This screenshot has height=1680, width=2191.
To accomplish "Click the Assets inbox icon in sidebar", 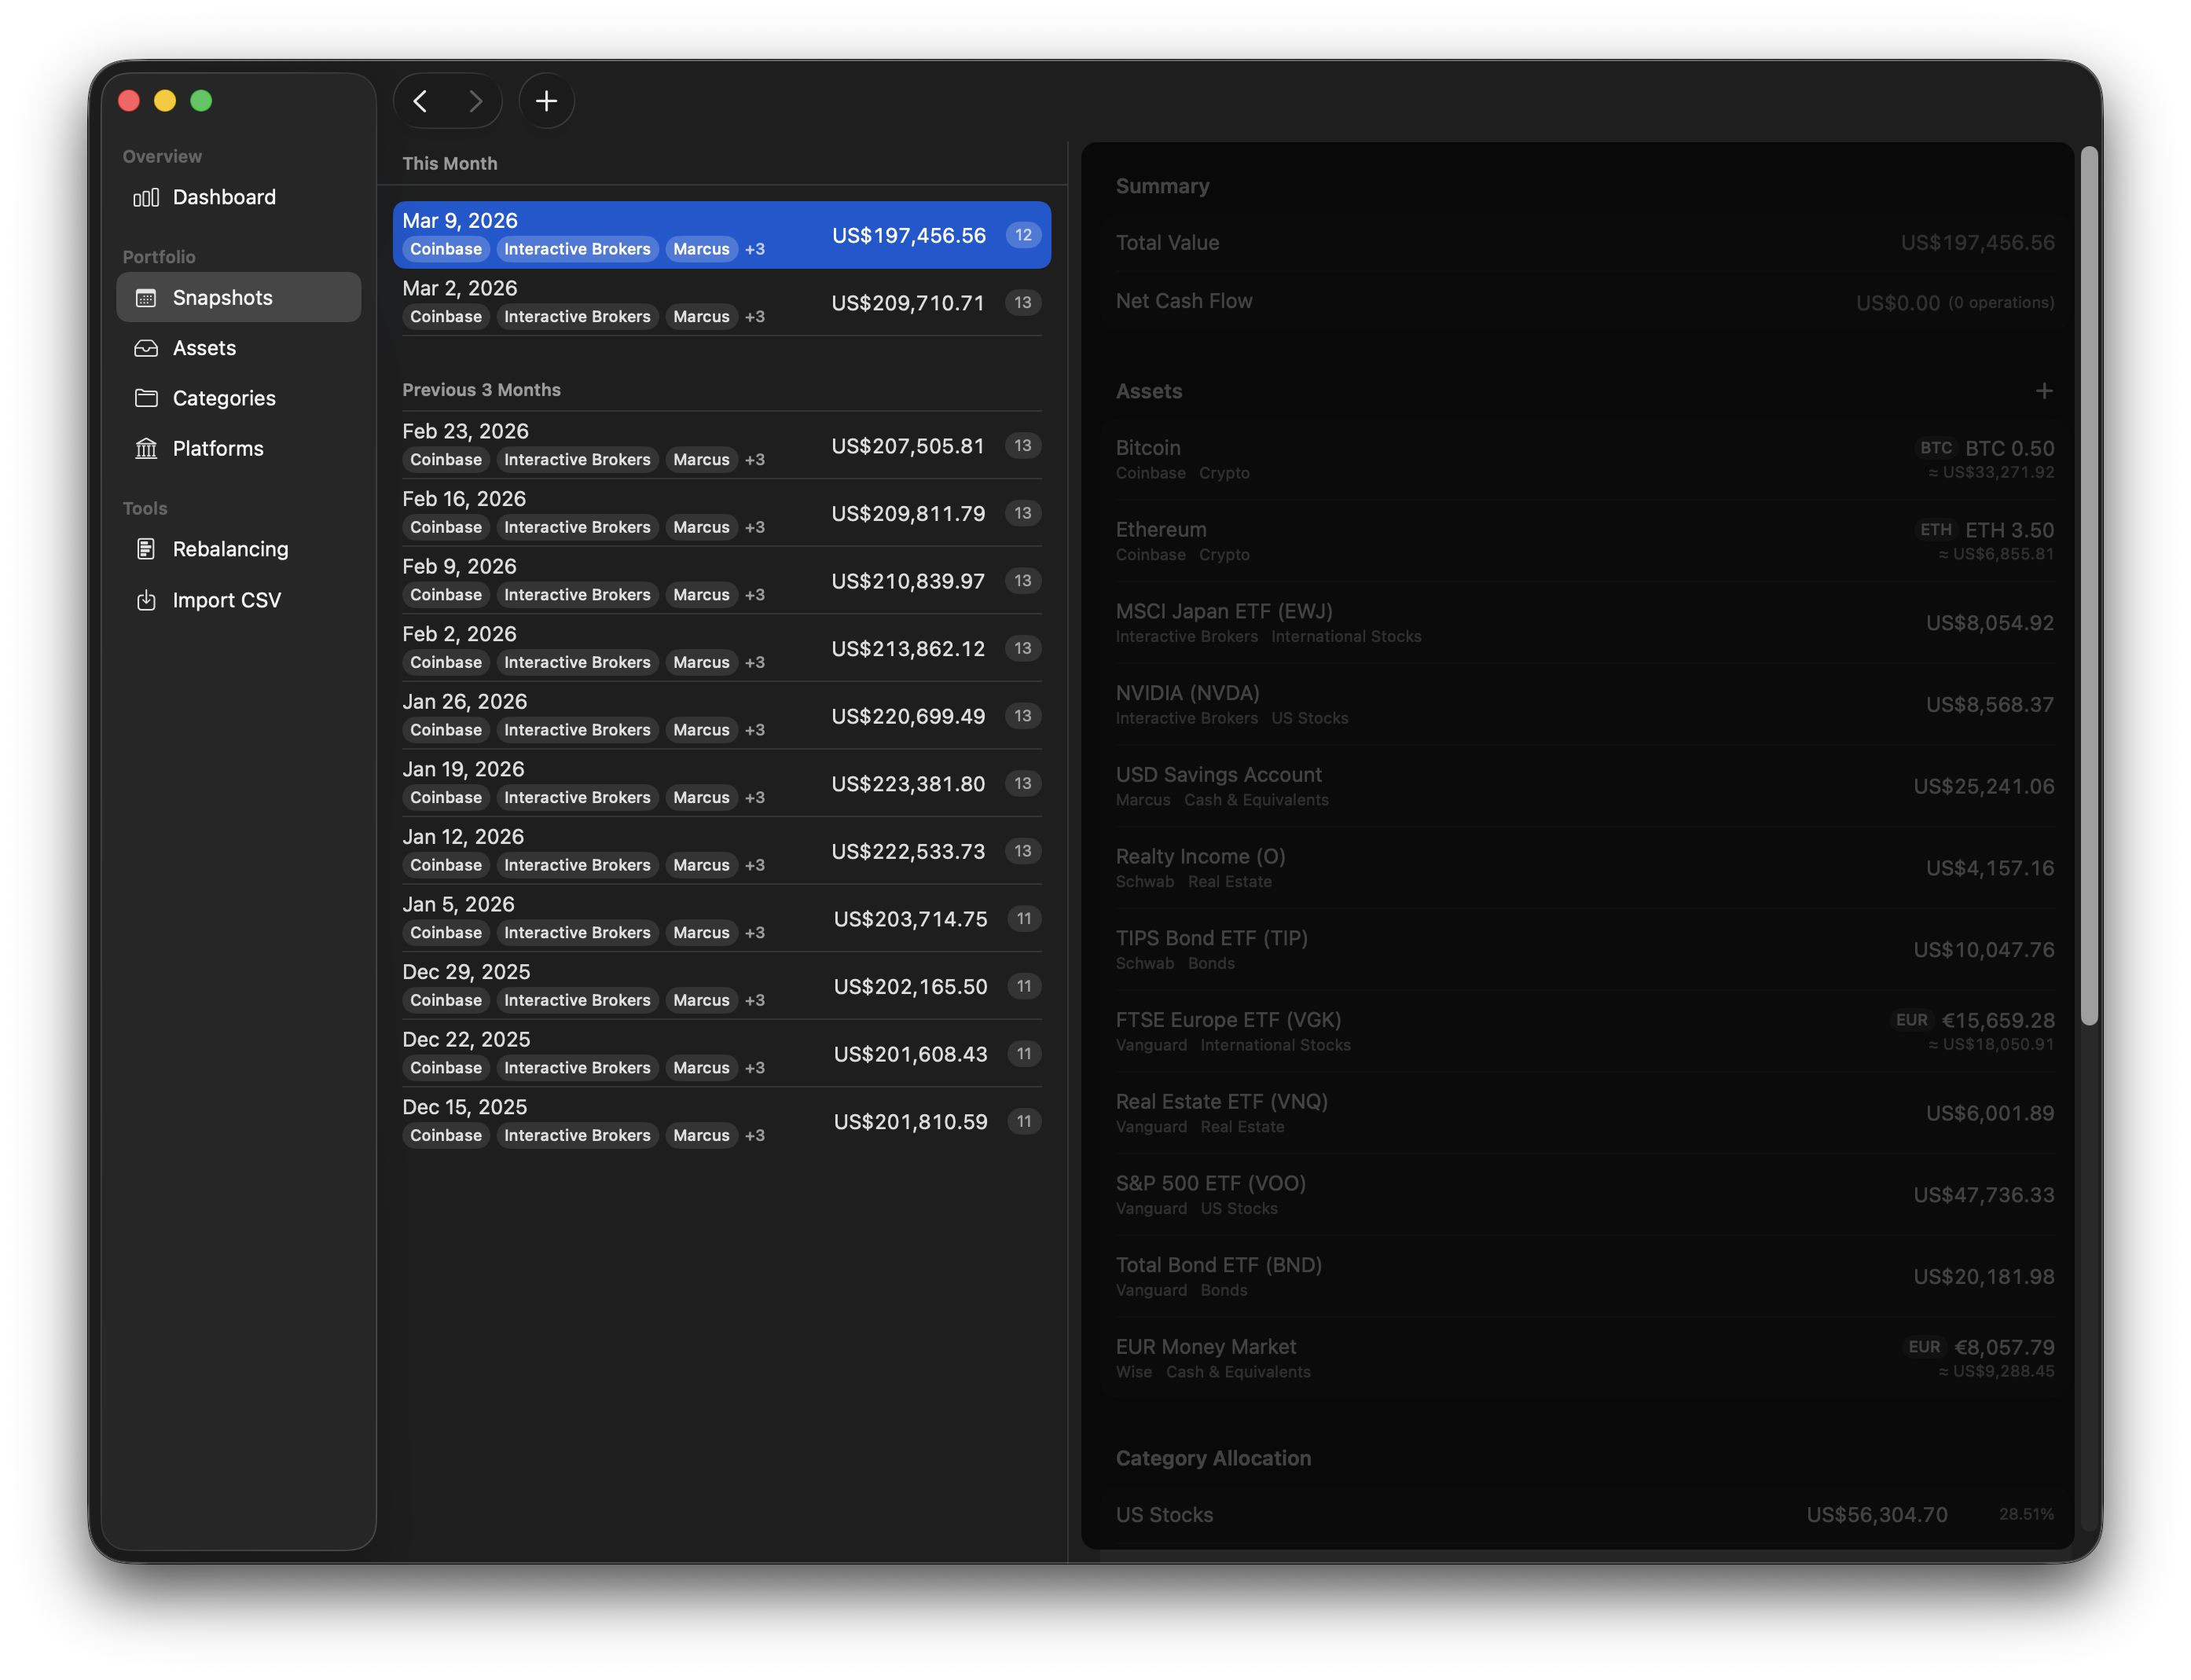I will coord(146,348).
